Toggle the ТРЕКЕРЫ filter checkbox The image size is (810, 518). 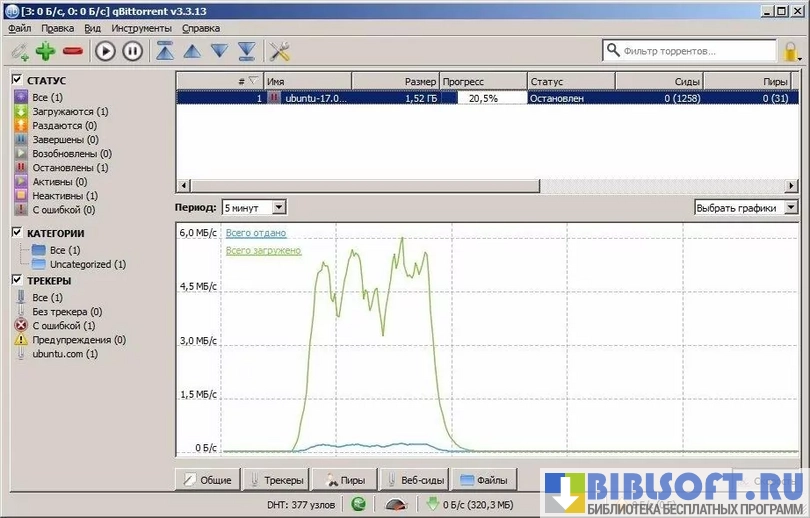17,281
